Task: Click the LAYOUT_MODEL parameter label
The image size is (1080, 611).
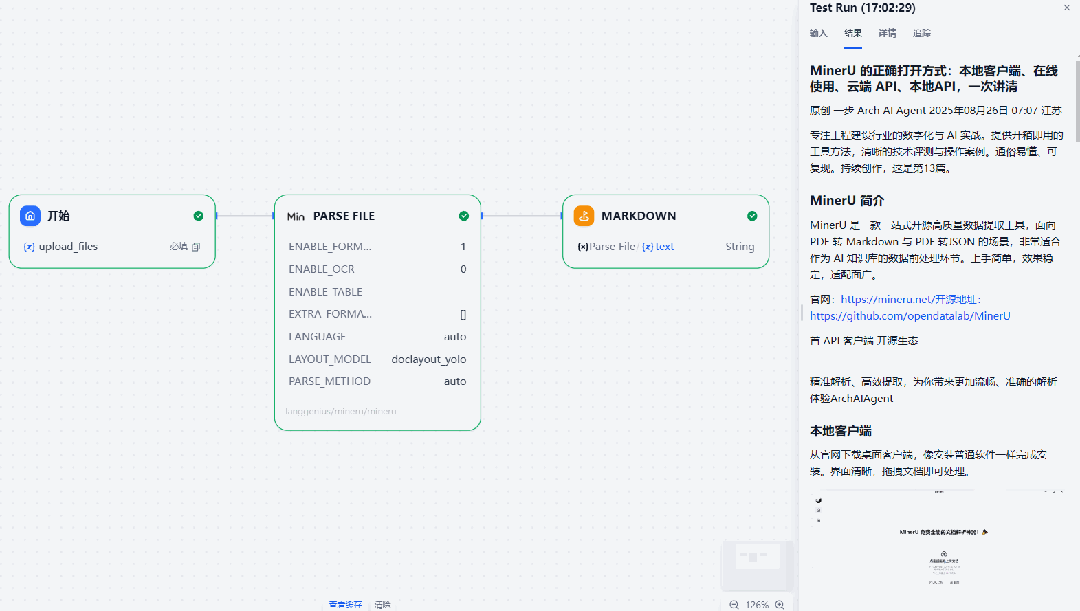Action: point(329,359)
